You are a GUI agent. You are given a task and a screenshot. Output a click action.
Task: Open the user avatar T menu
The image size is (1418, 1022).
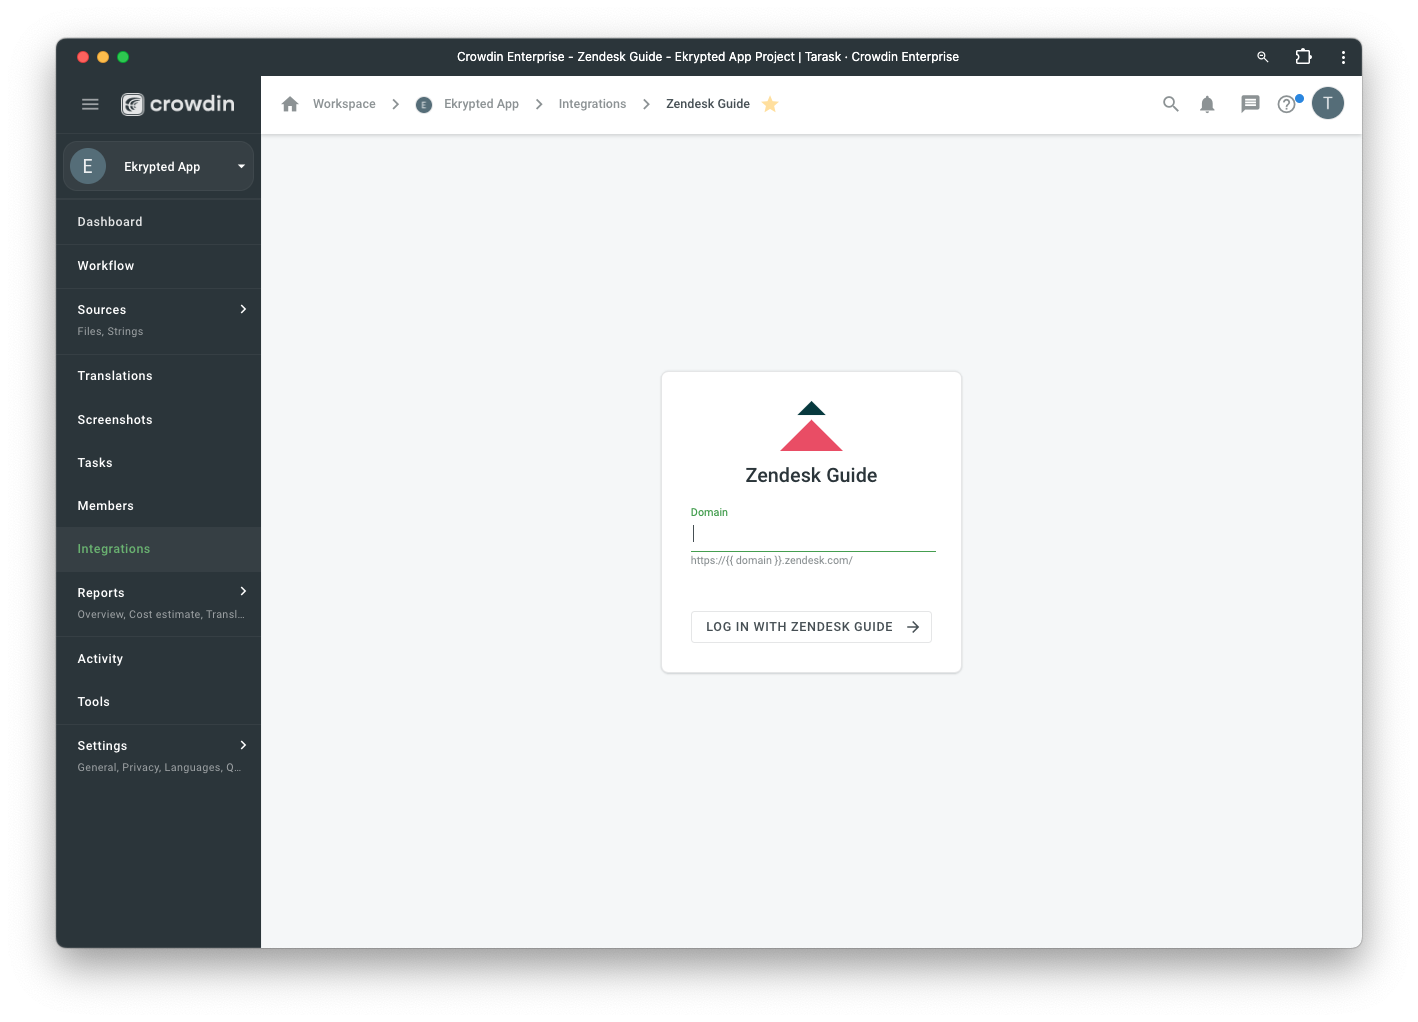[1328, 103]
